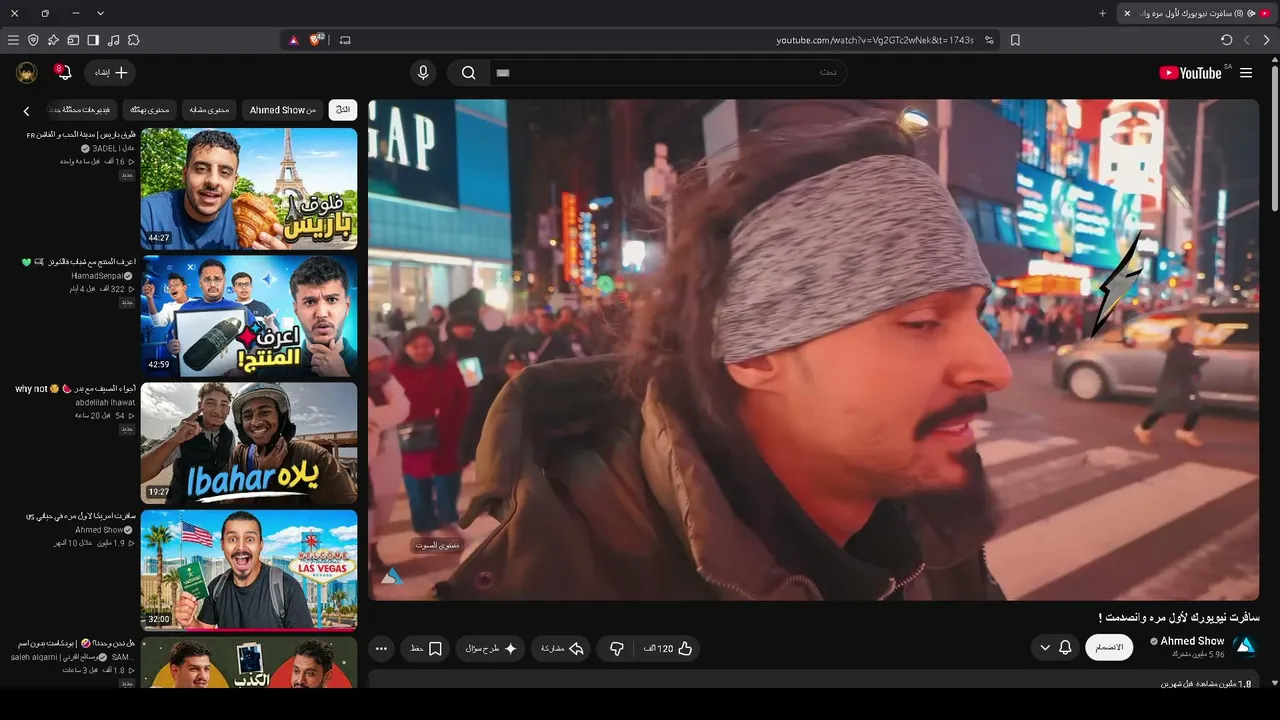Click the like button showing 120 ألف
This screenshot has width=1280, height=720.
tap(669, 649)
